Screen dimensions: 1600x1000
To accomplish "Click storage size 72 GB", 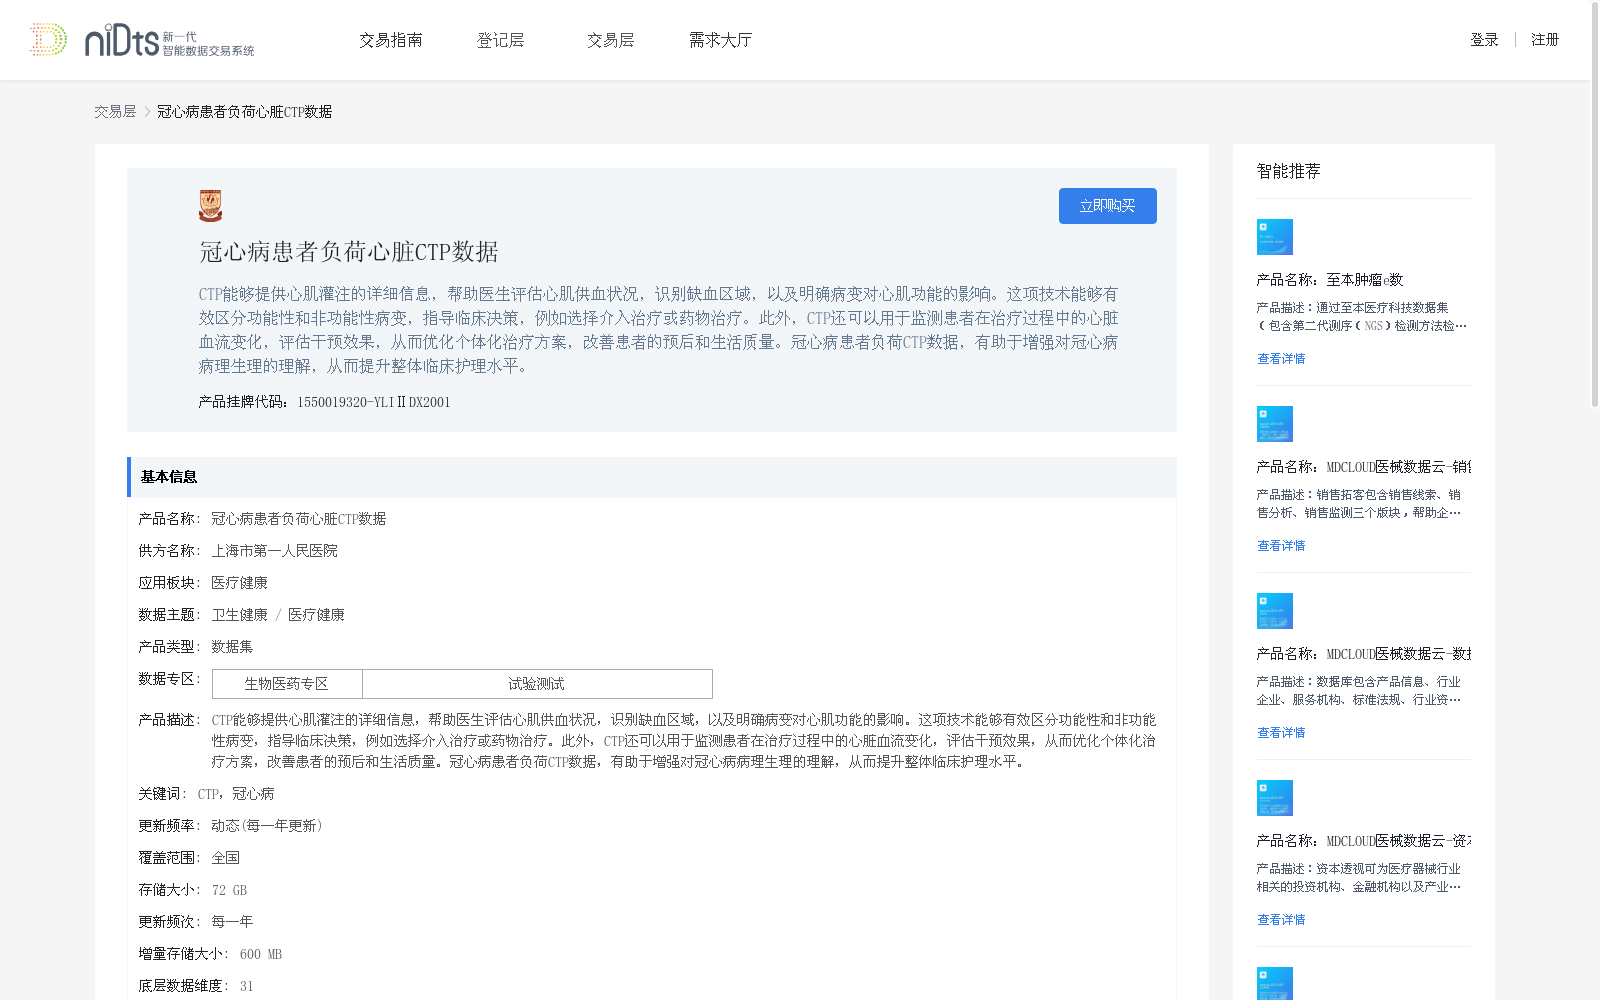I will (x=229, y=890).
